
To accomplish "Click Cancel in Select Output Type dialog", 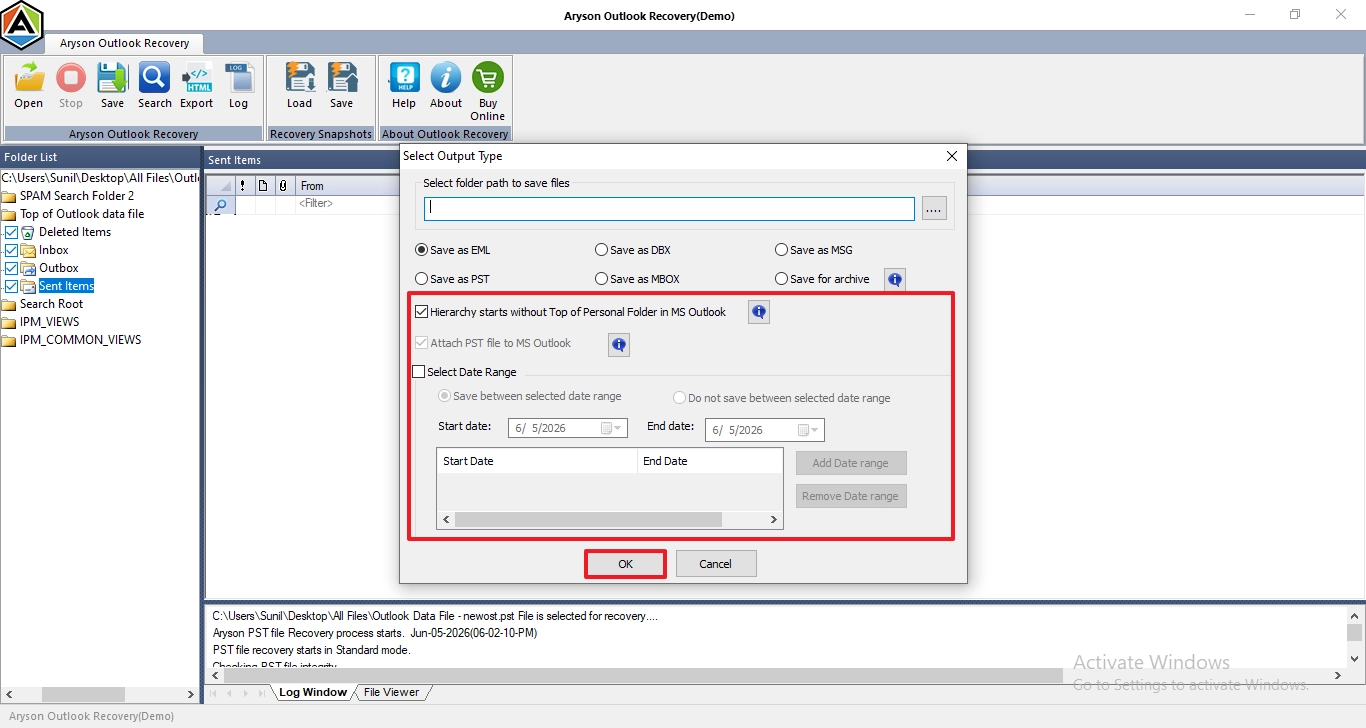I will pyautogui.click(x=716, y=564).
